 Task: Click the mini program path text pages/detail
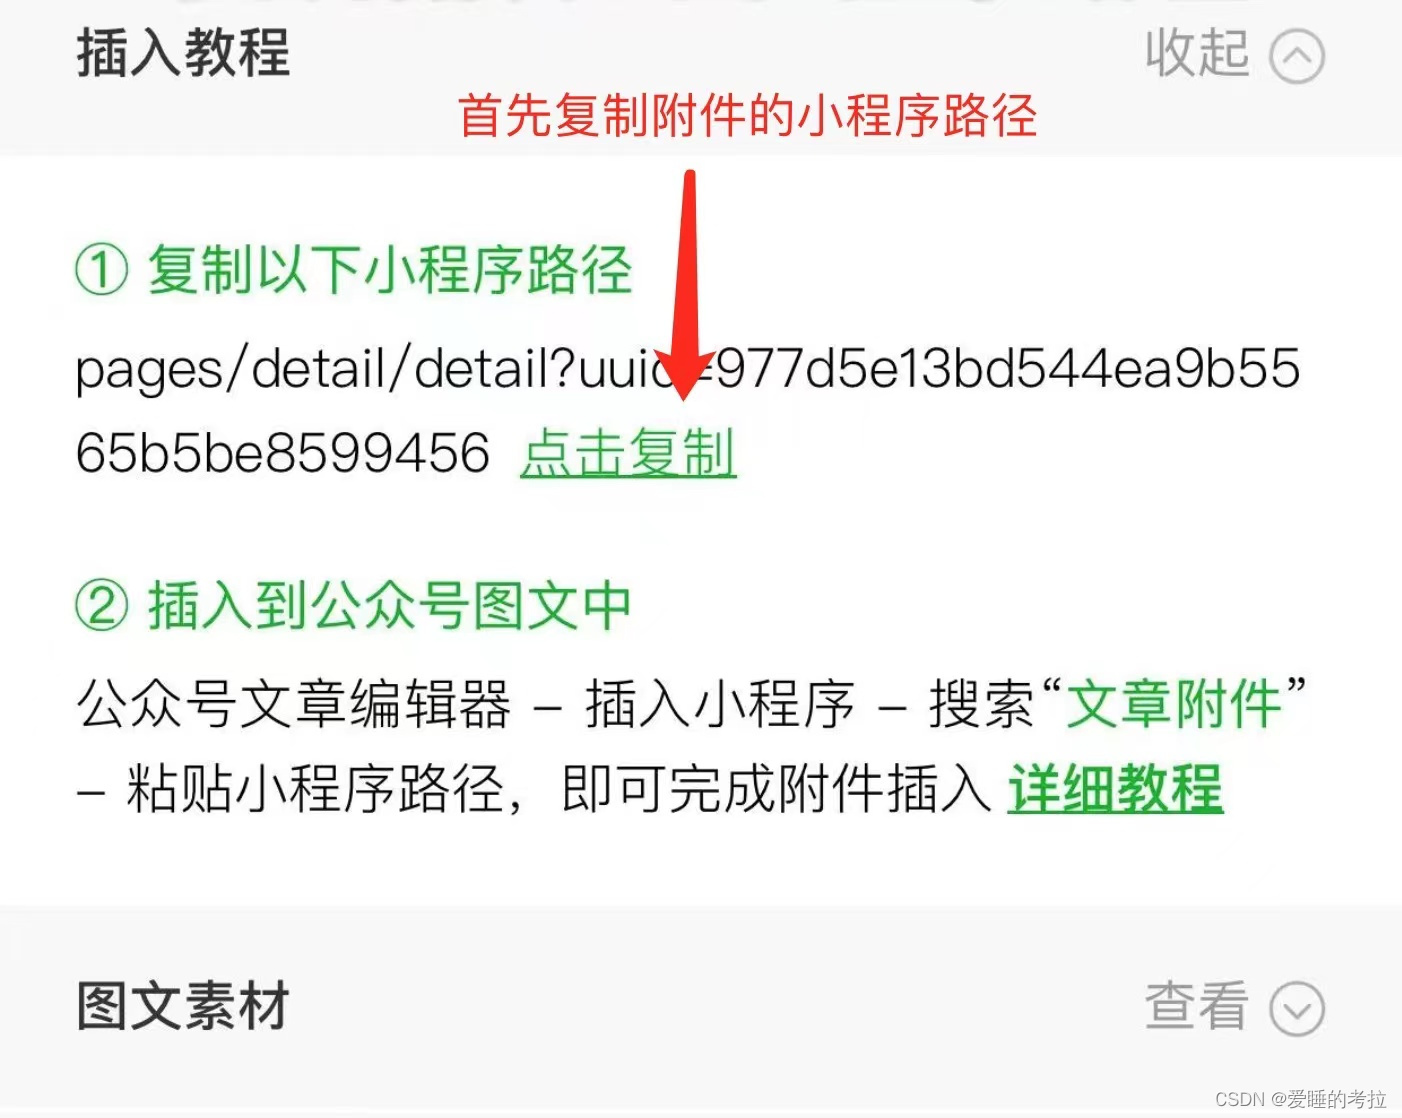click(688, 369)
